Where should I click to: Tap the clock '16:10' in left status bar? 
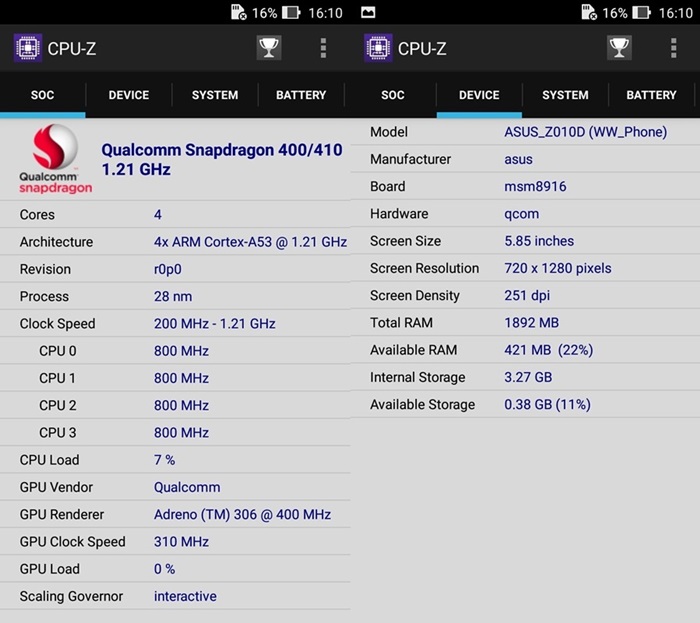point(325,13)
